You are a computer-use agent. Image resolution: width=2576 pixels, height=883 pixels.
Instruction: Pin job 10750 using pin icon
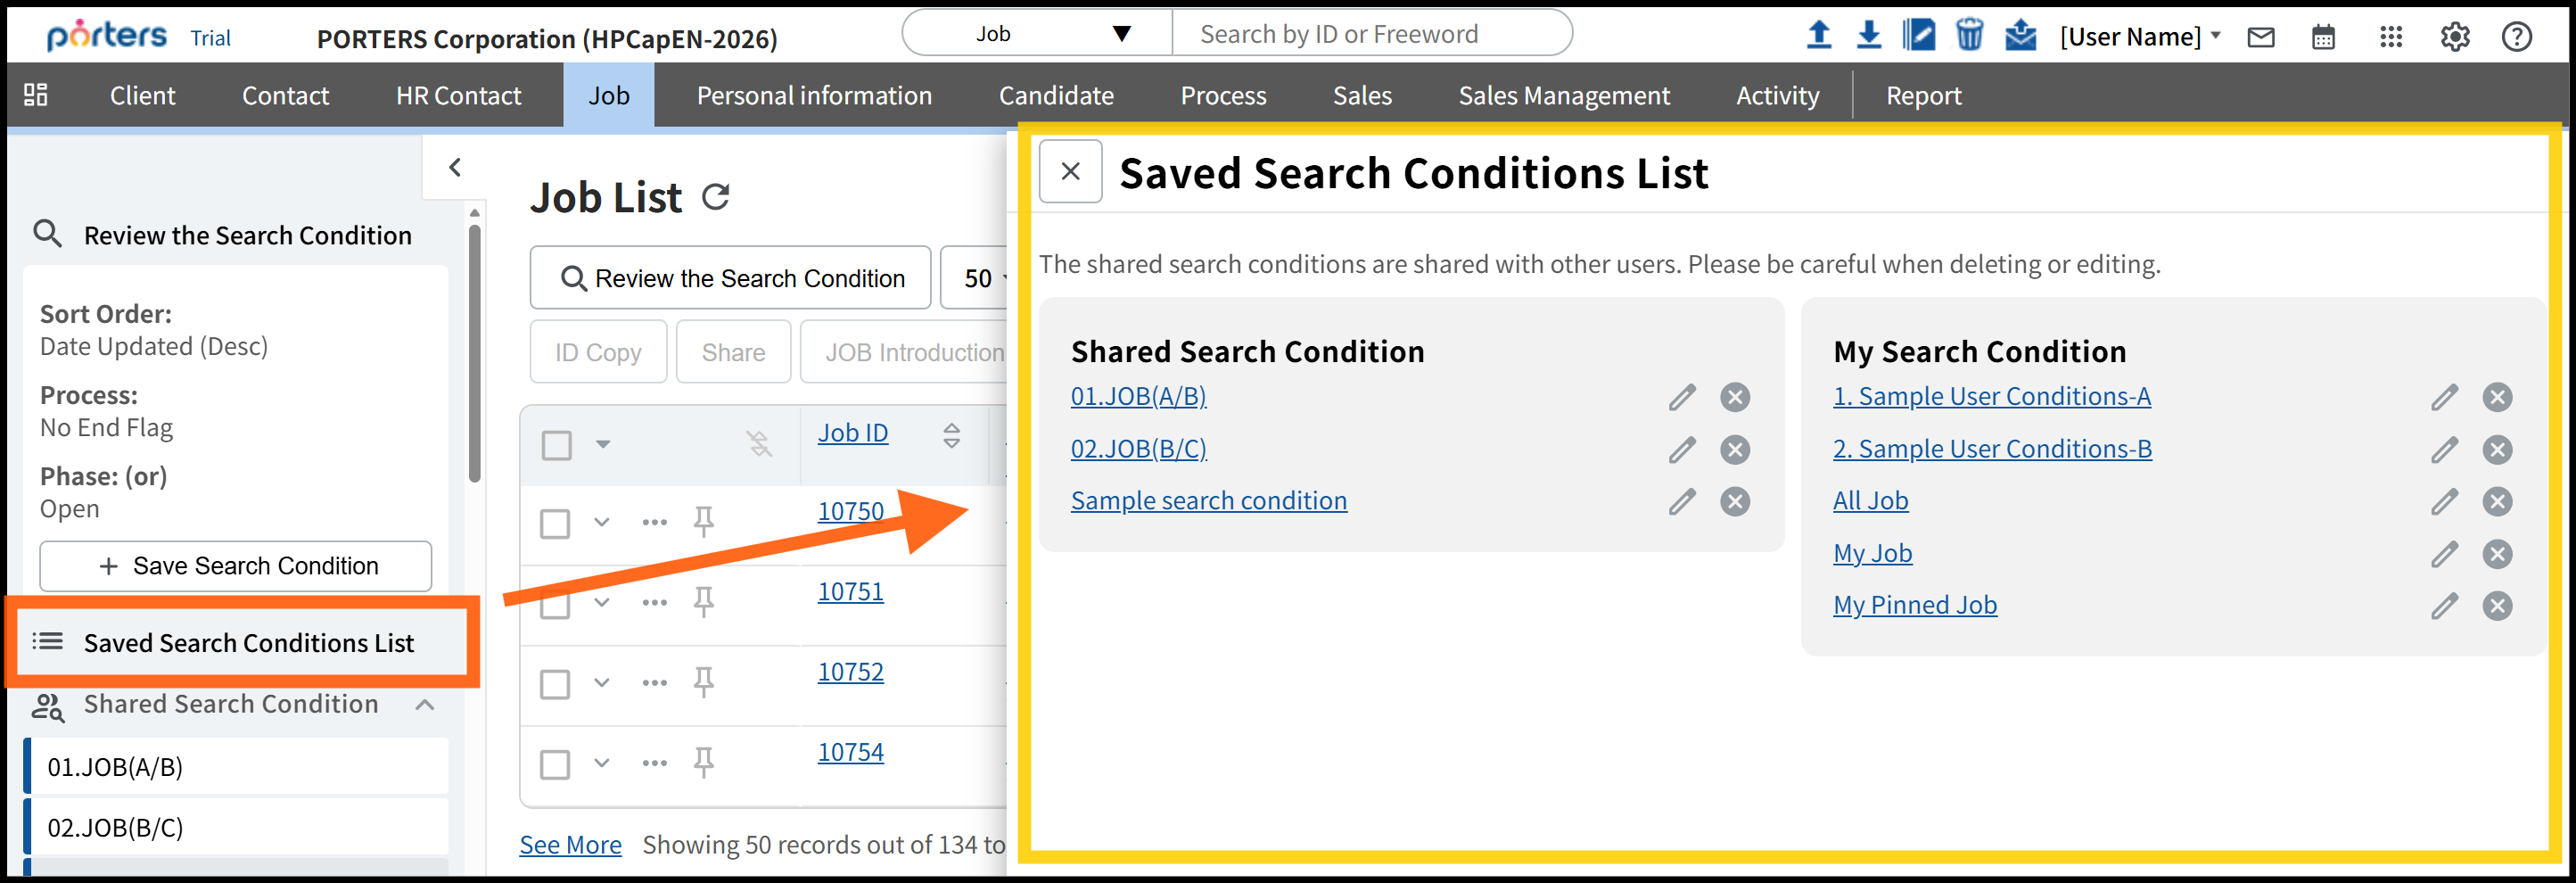[704, 521]
